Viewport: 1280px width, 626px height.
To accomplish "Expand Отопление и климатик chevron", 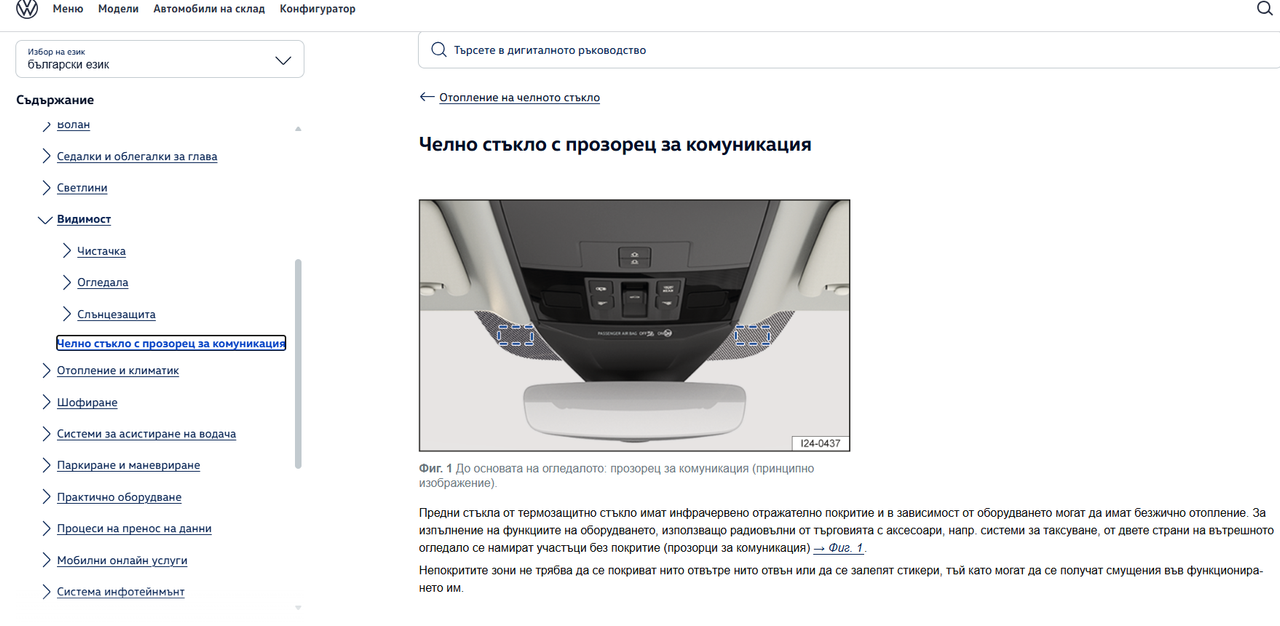I will [x=45, y=370].
